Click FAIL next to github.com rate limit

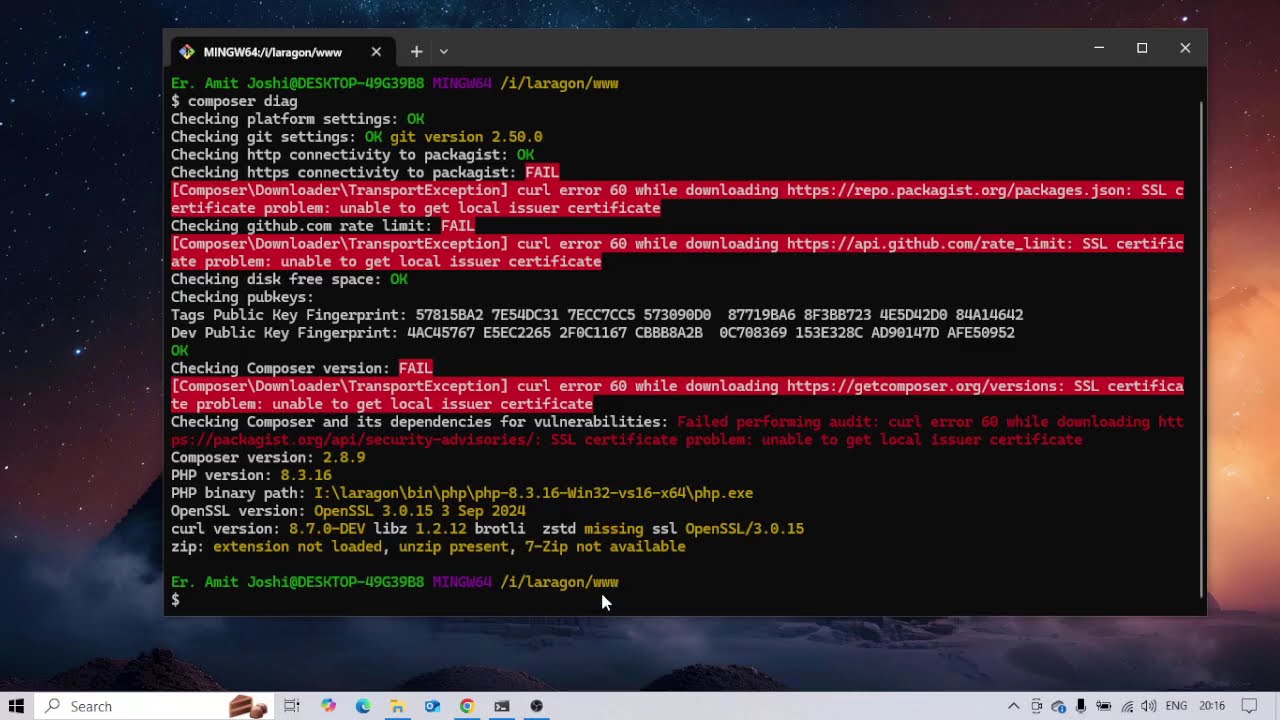point(458,226)
